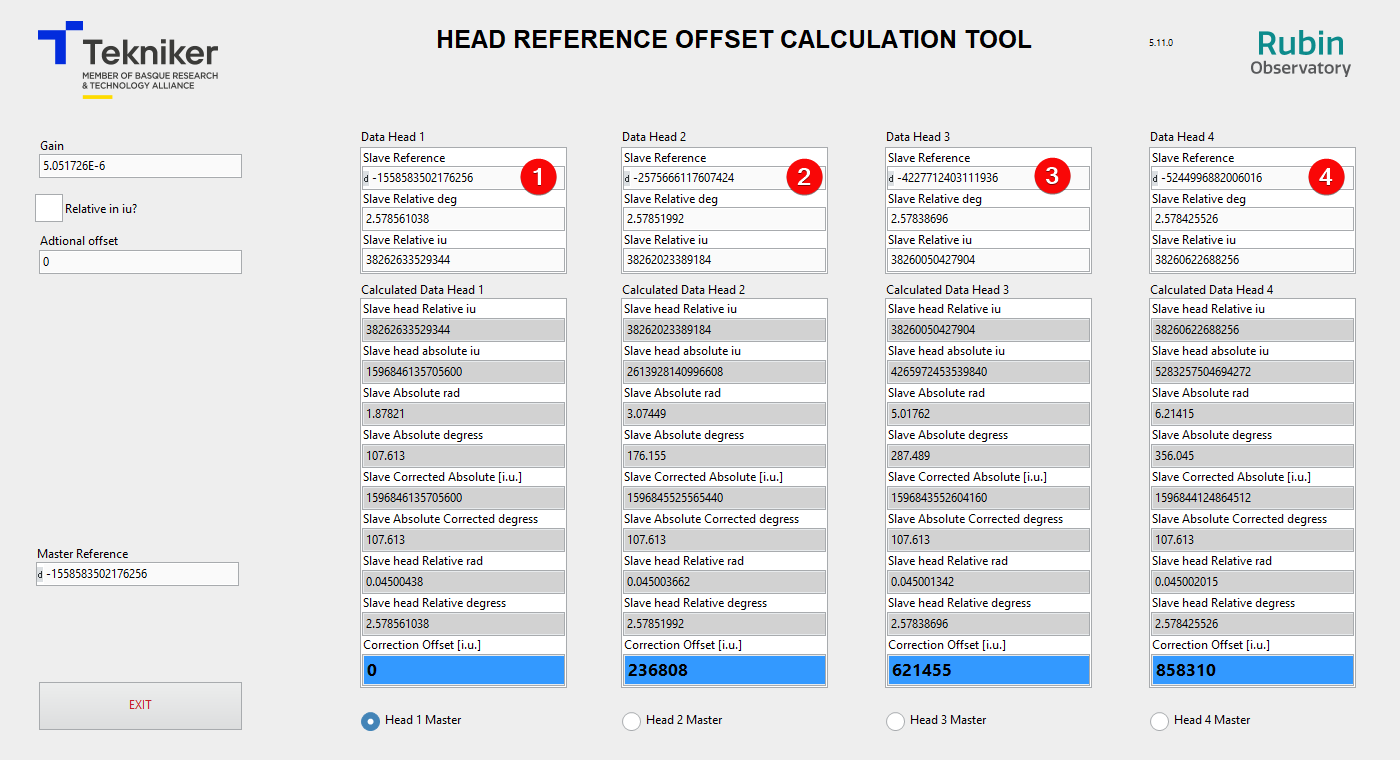The height and width of the screenshot is (760, 1400).
Task: Open Data Head 4 Slave Reference format selector
Action: [x=1155, y=179]
